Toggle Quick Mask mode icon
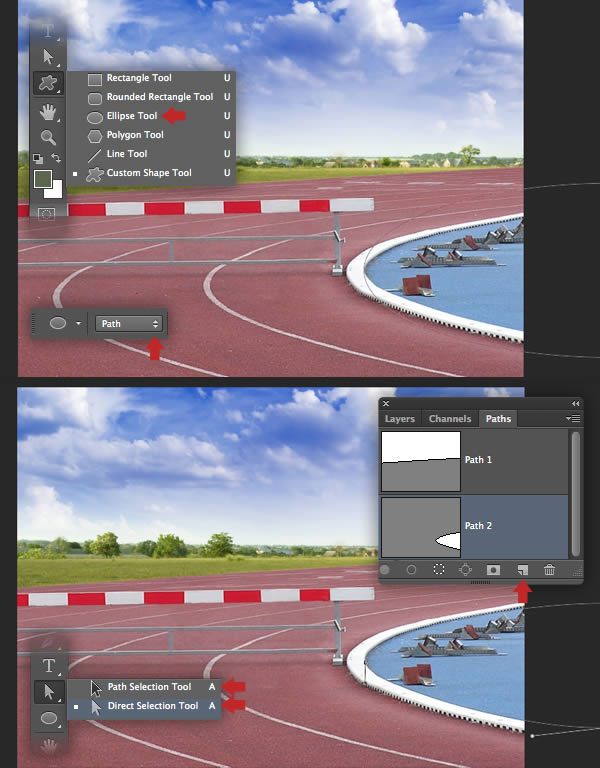The image size is (600, 768). [x=47, y=214]
